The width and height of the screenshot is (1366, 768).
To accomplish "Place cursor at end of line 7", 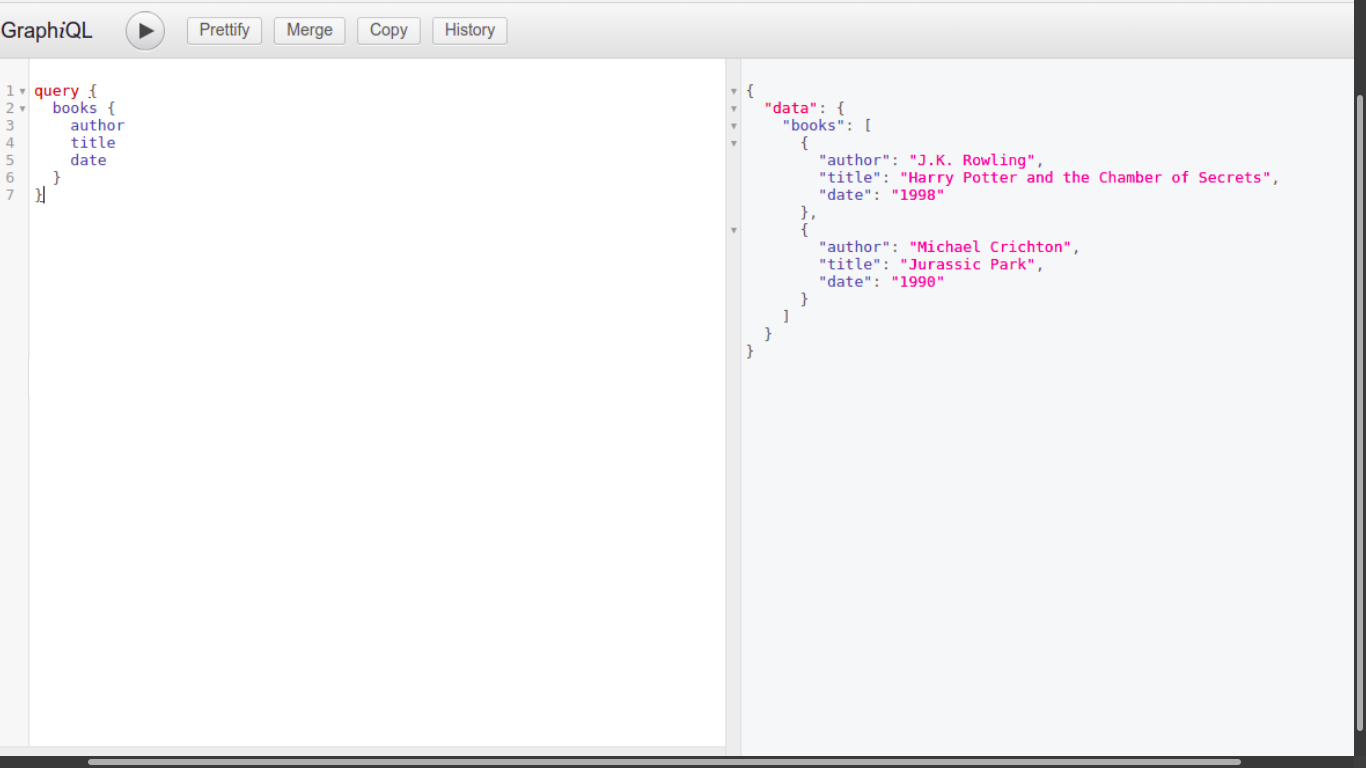I will (45, 195).
